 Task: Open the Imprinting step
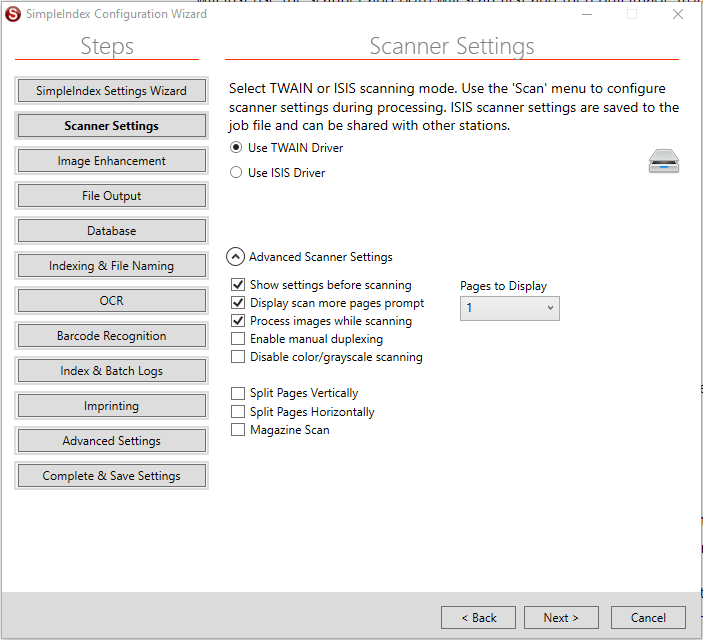(x=112, y=405)
